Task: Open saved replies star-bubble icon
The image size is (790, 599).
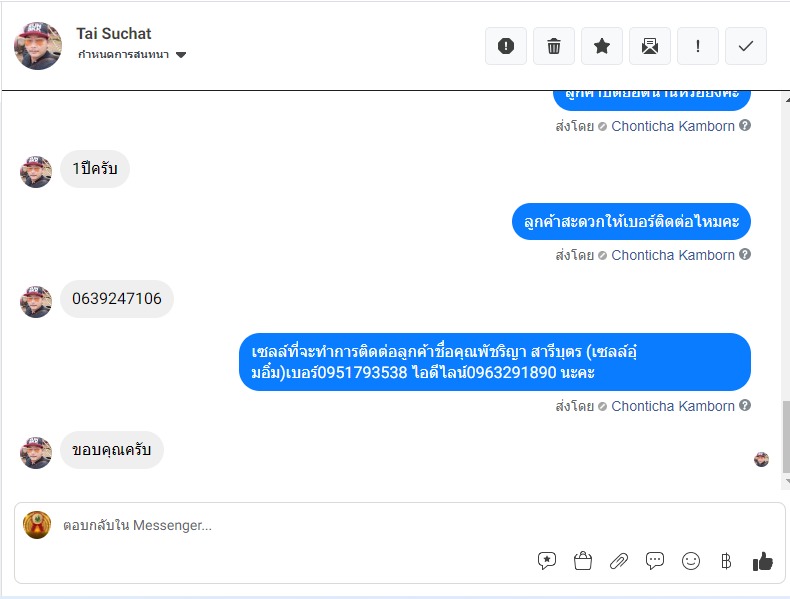Action: (547, 561)
